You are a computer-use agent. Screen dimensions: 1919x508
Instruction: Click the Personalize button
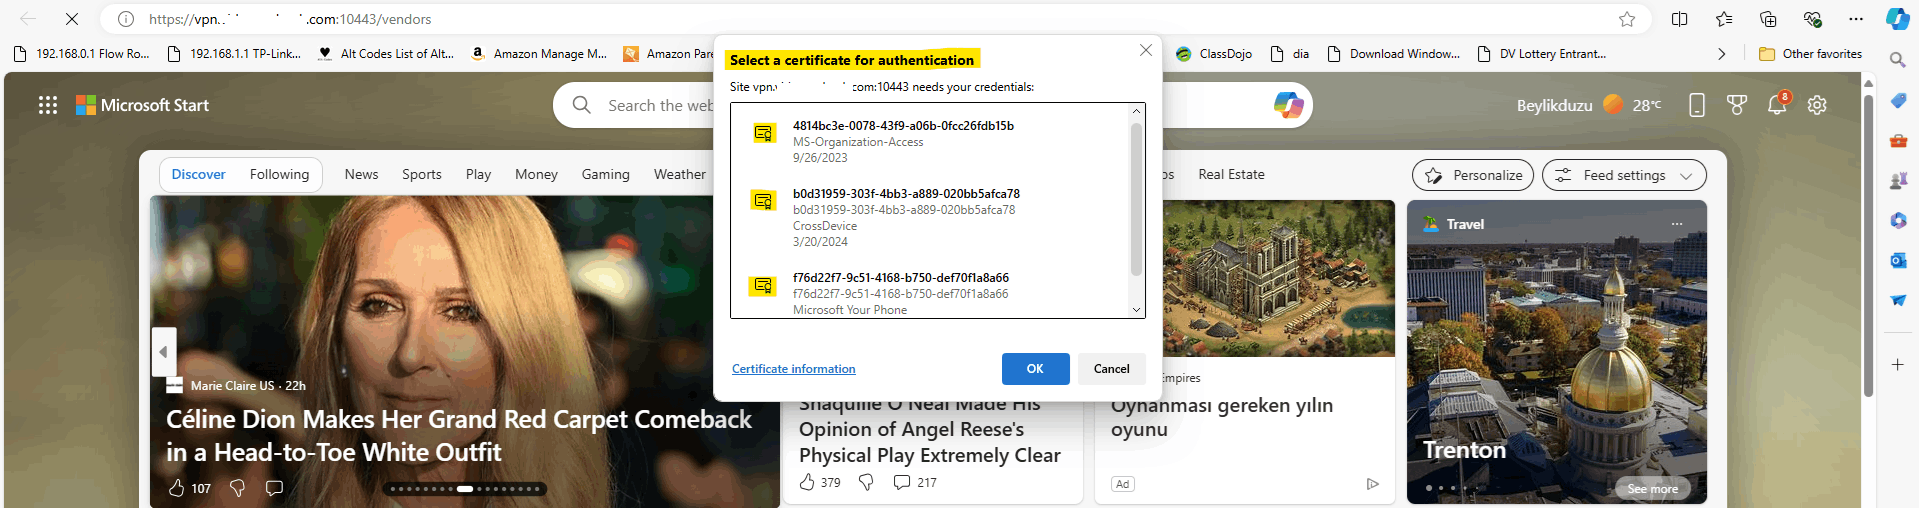pos(1473,175)
